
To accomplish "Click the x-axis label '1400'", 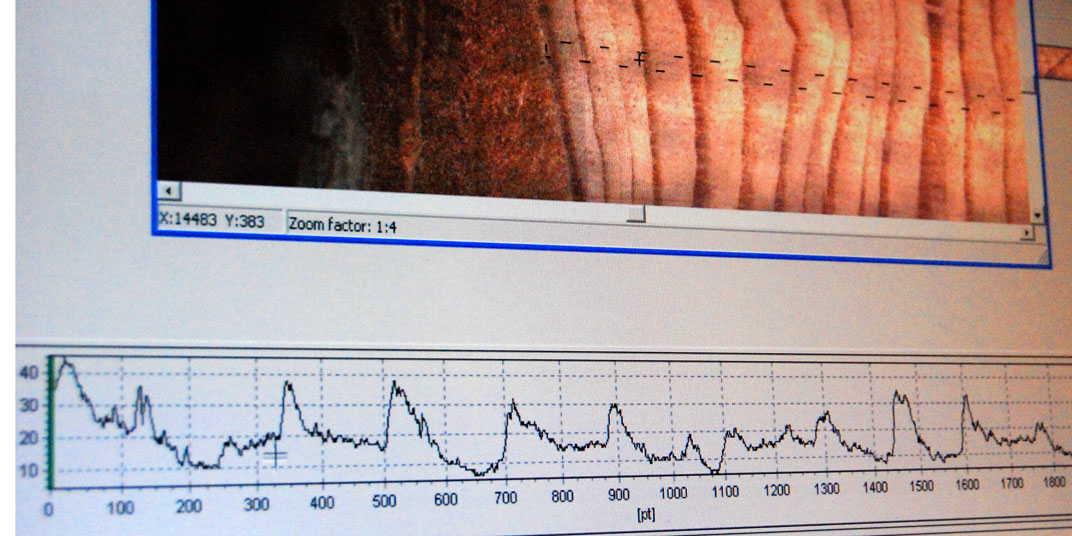I will coord(876,488).
